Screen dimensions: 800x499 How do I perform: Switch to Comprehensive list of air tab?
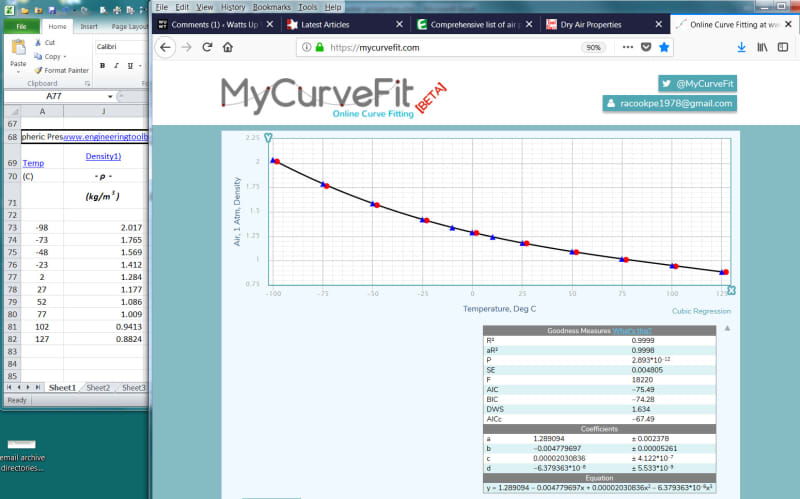(474, 24)
